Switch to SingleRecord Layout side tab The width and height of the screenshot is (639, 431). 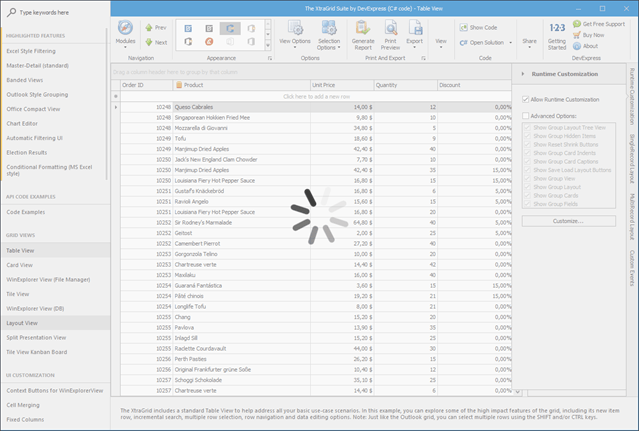(632, 158)
